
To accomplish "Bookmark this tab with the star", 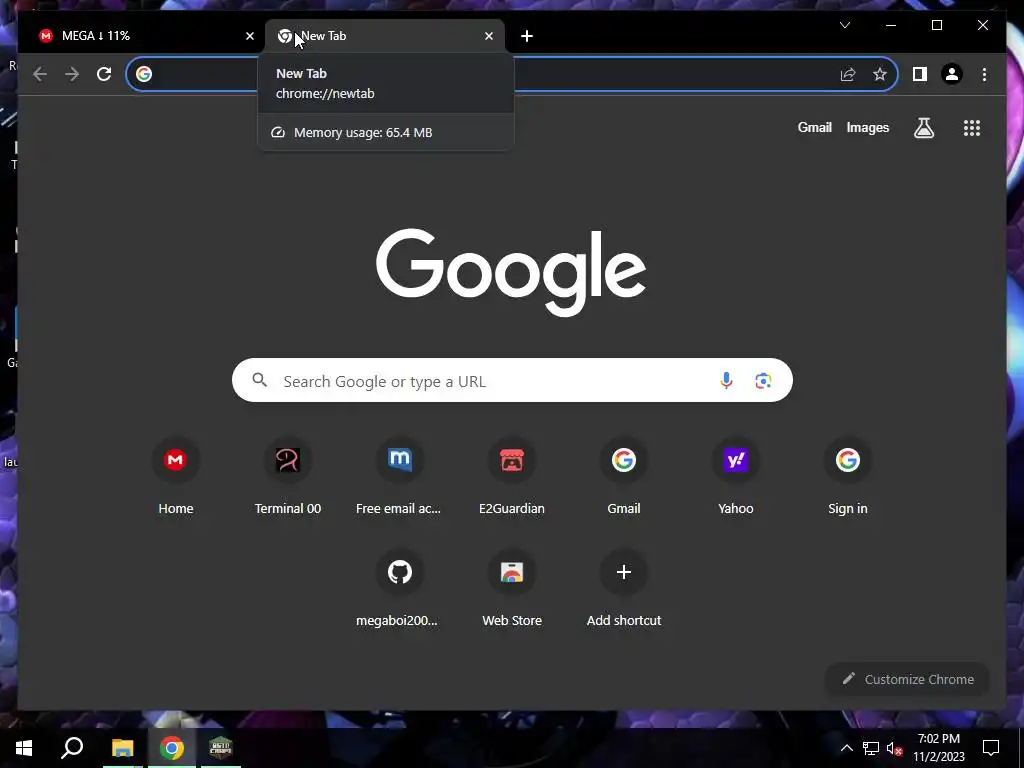I will pos(880,74).
